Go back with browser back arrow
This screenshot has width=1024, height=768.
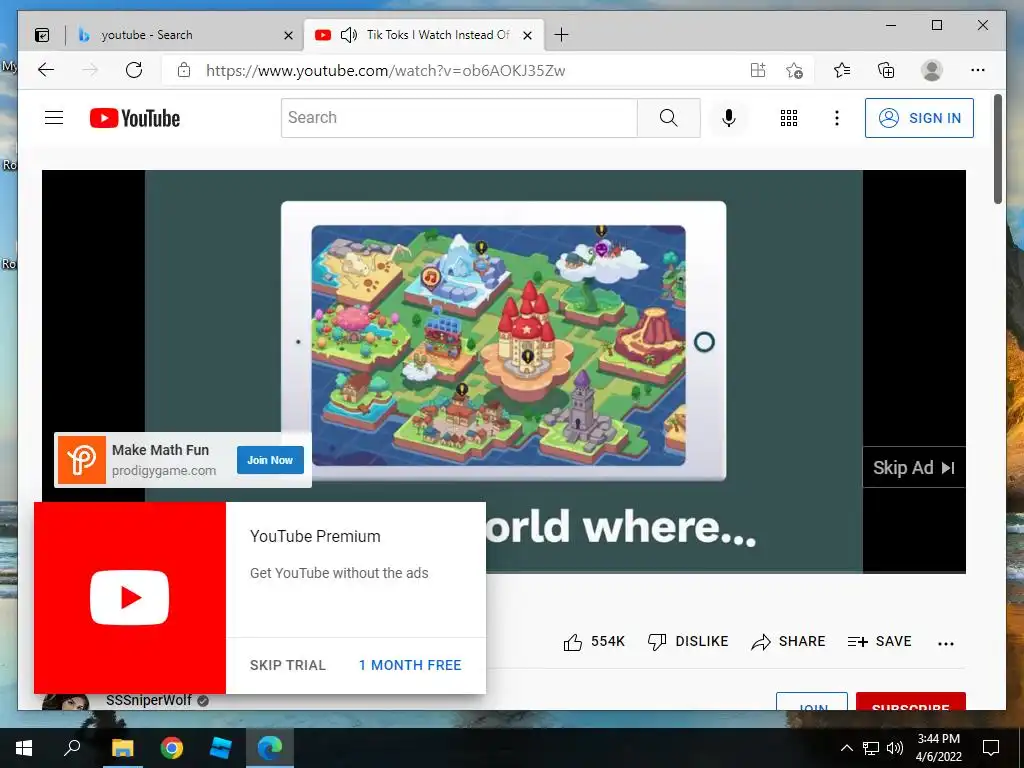click(46, 70)
